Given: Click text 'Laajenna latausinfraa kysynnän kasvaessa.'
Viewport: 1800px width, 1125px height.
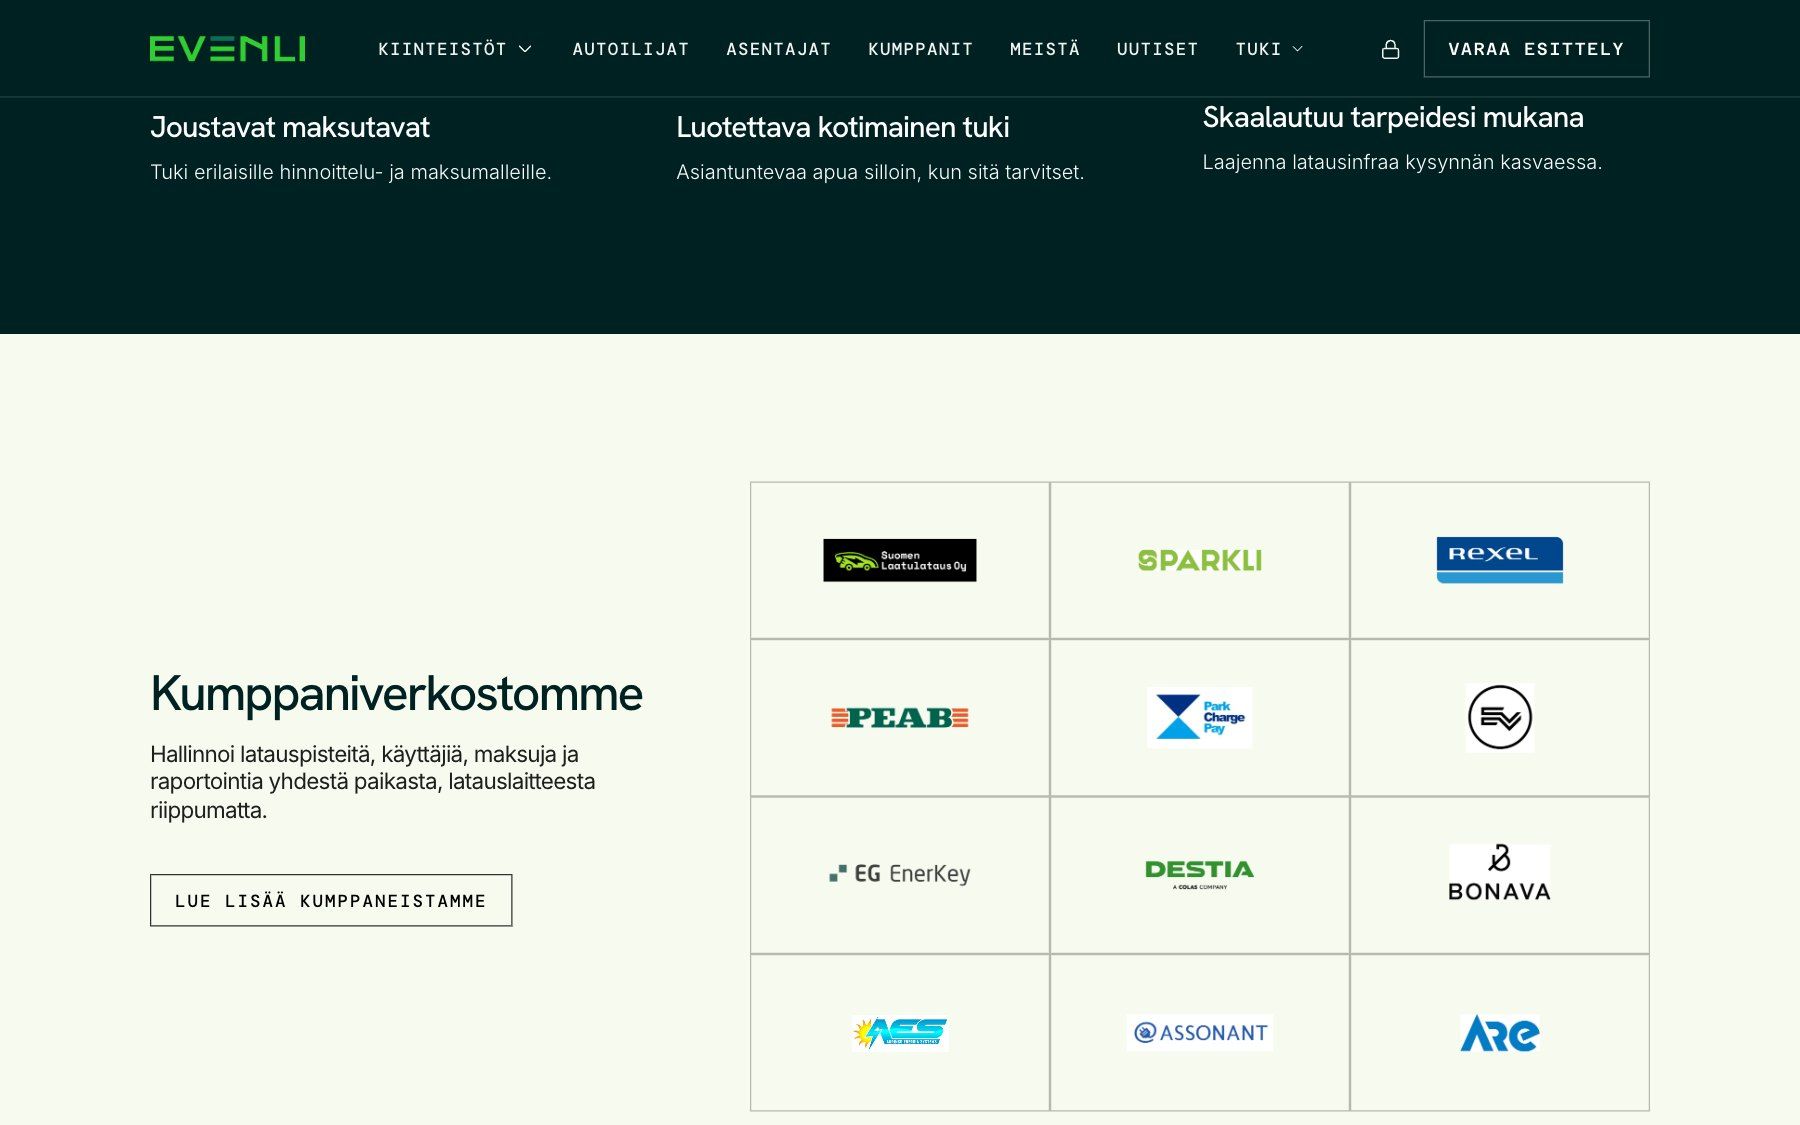Looking at the screenshot, I should click(x=1402, y=162).
